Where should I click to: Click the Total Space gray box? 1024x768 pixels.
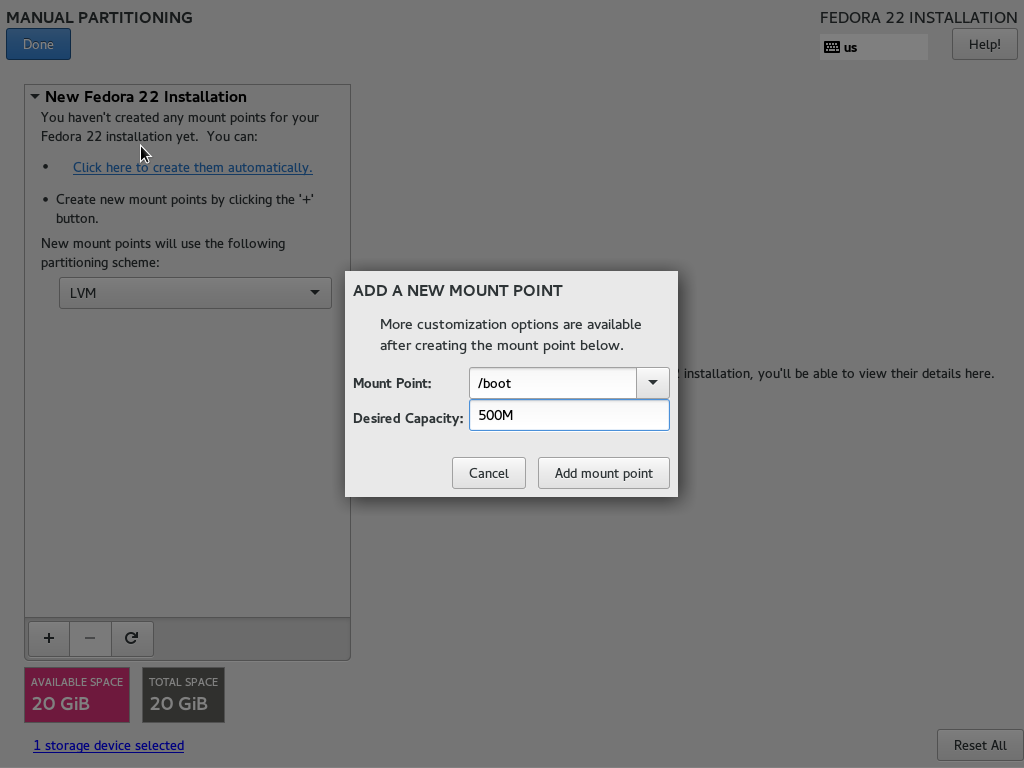coord(183,694)
